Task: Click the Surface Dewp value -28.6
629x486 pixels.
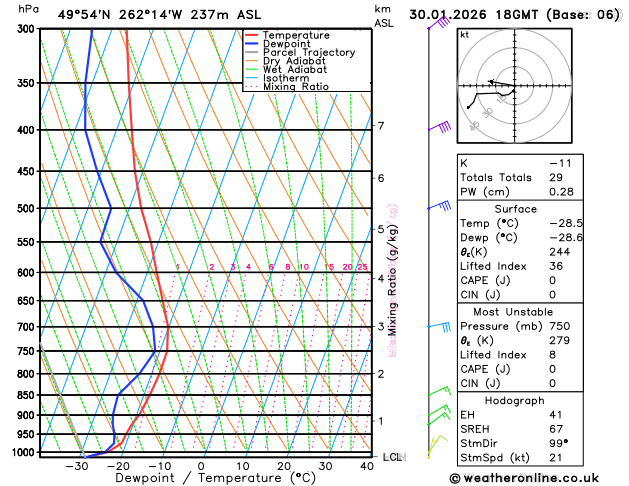Action: pyautogui.click(x=566, y=238)
